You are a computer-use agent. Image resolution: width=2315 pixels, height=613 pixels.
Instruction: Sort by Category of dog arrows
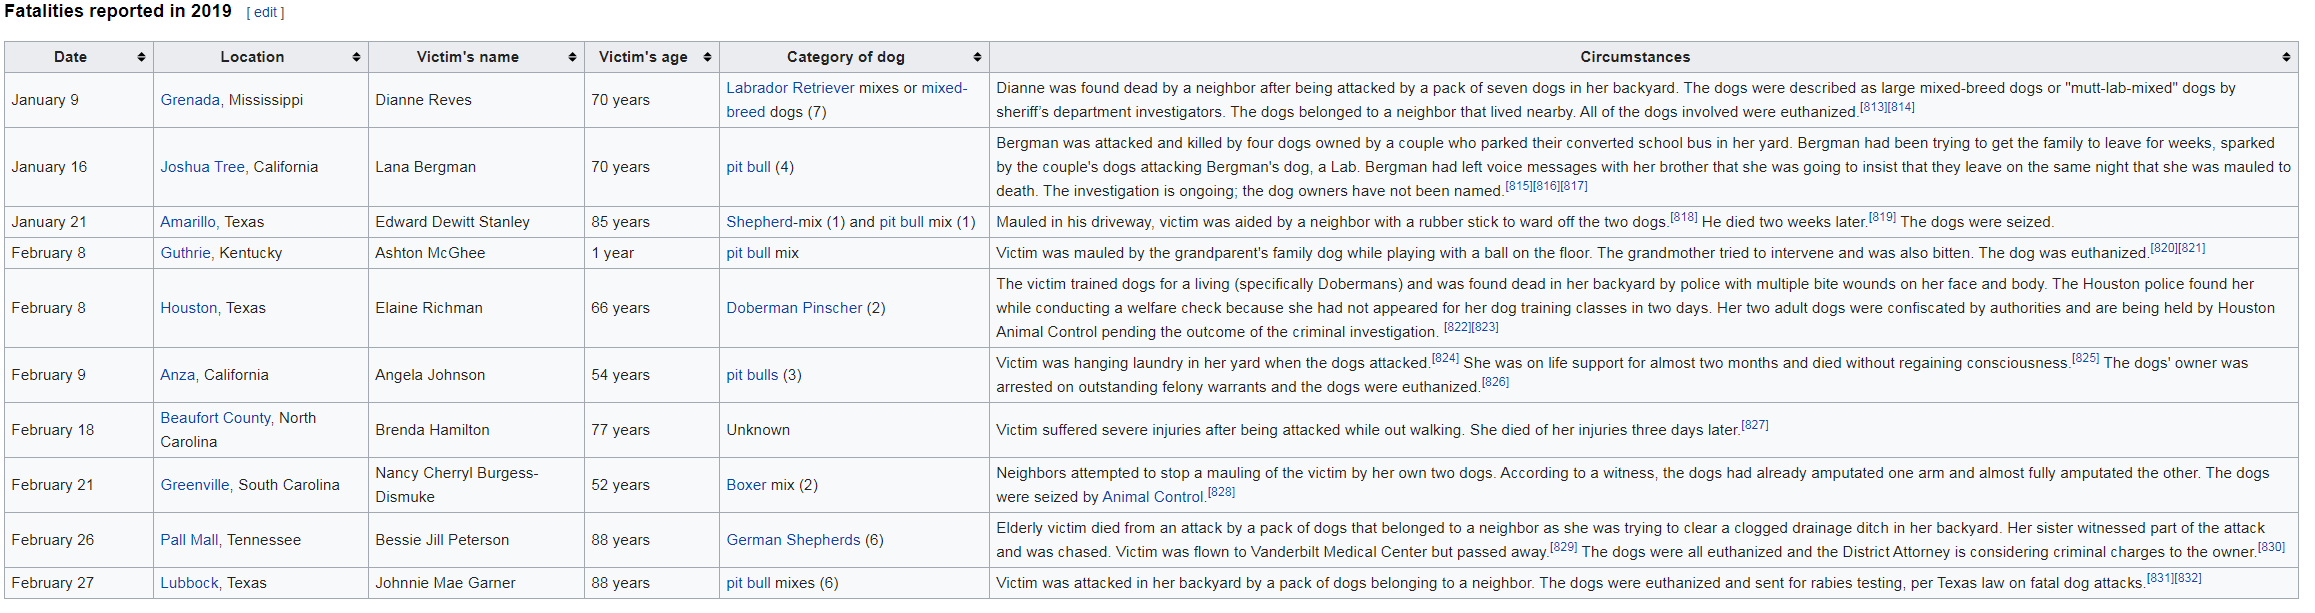click(x=977, y=57)
